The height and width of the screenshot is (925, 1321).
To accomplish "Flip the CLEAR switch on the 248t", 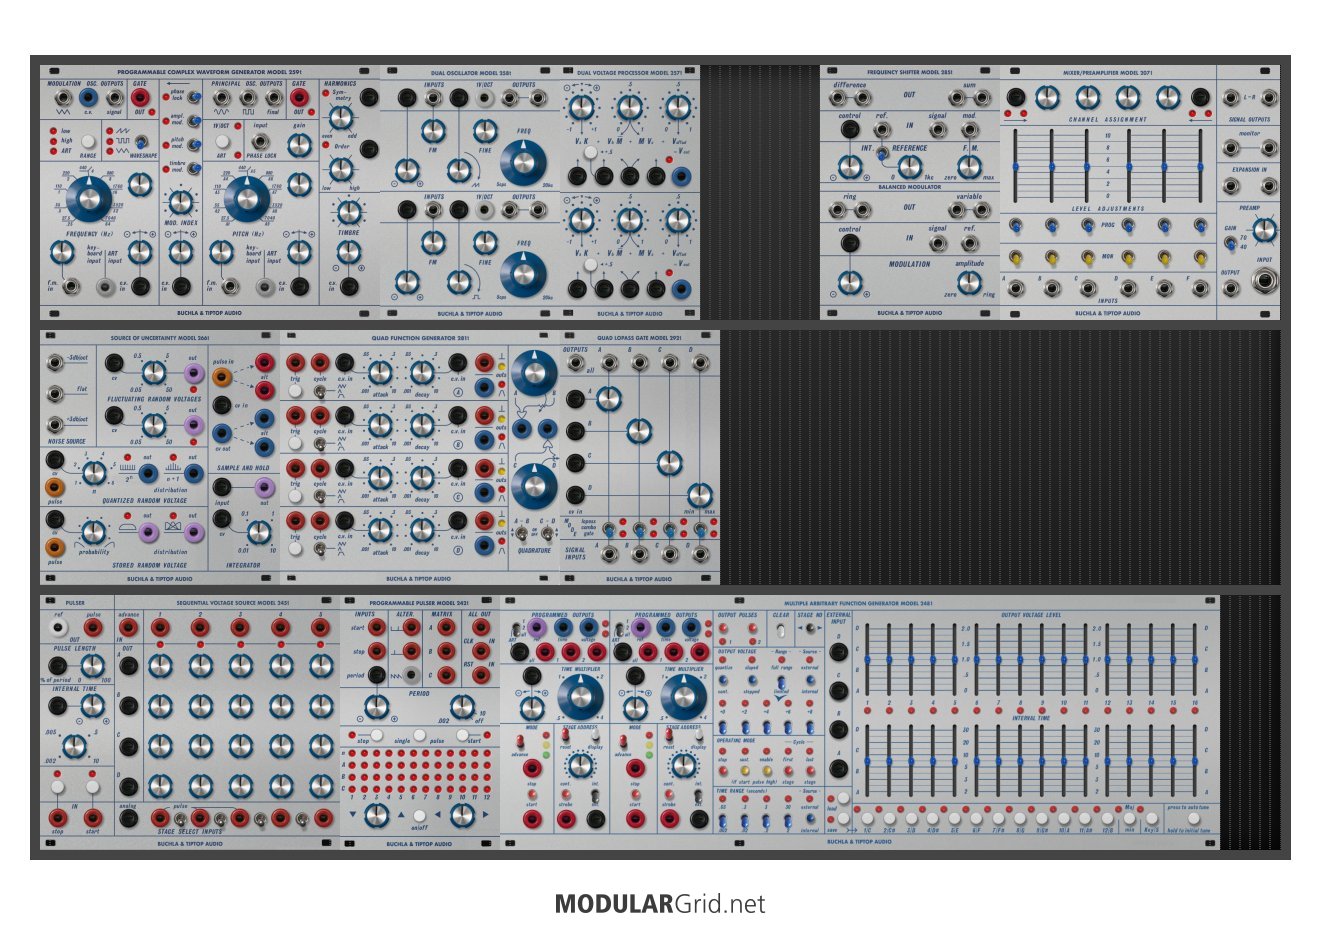I will 780,630.
